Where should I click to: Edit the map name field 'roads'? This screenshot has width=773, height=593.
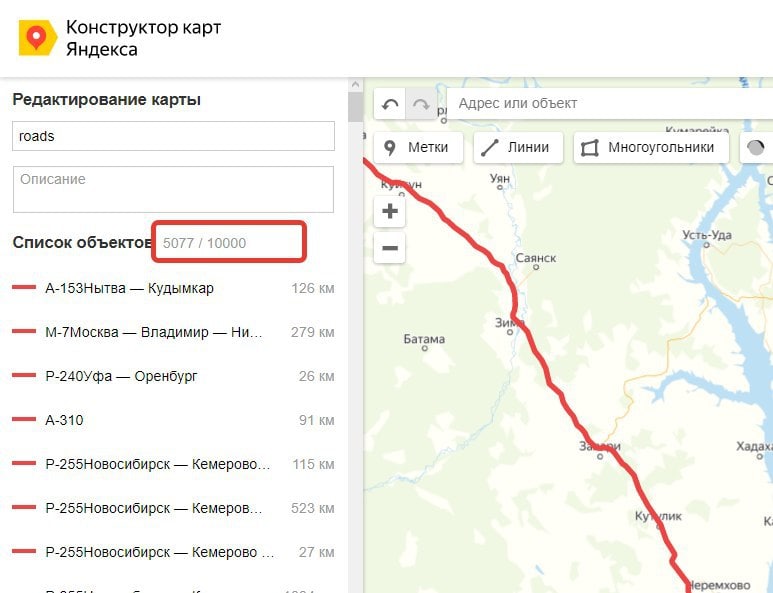[174, 136]
